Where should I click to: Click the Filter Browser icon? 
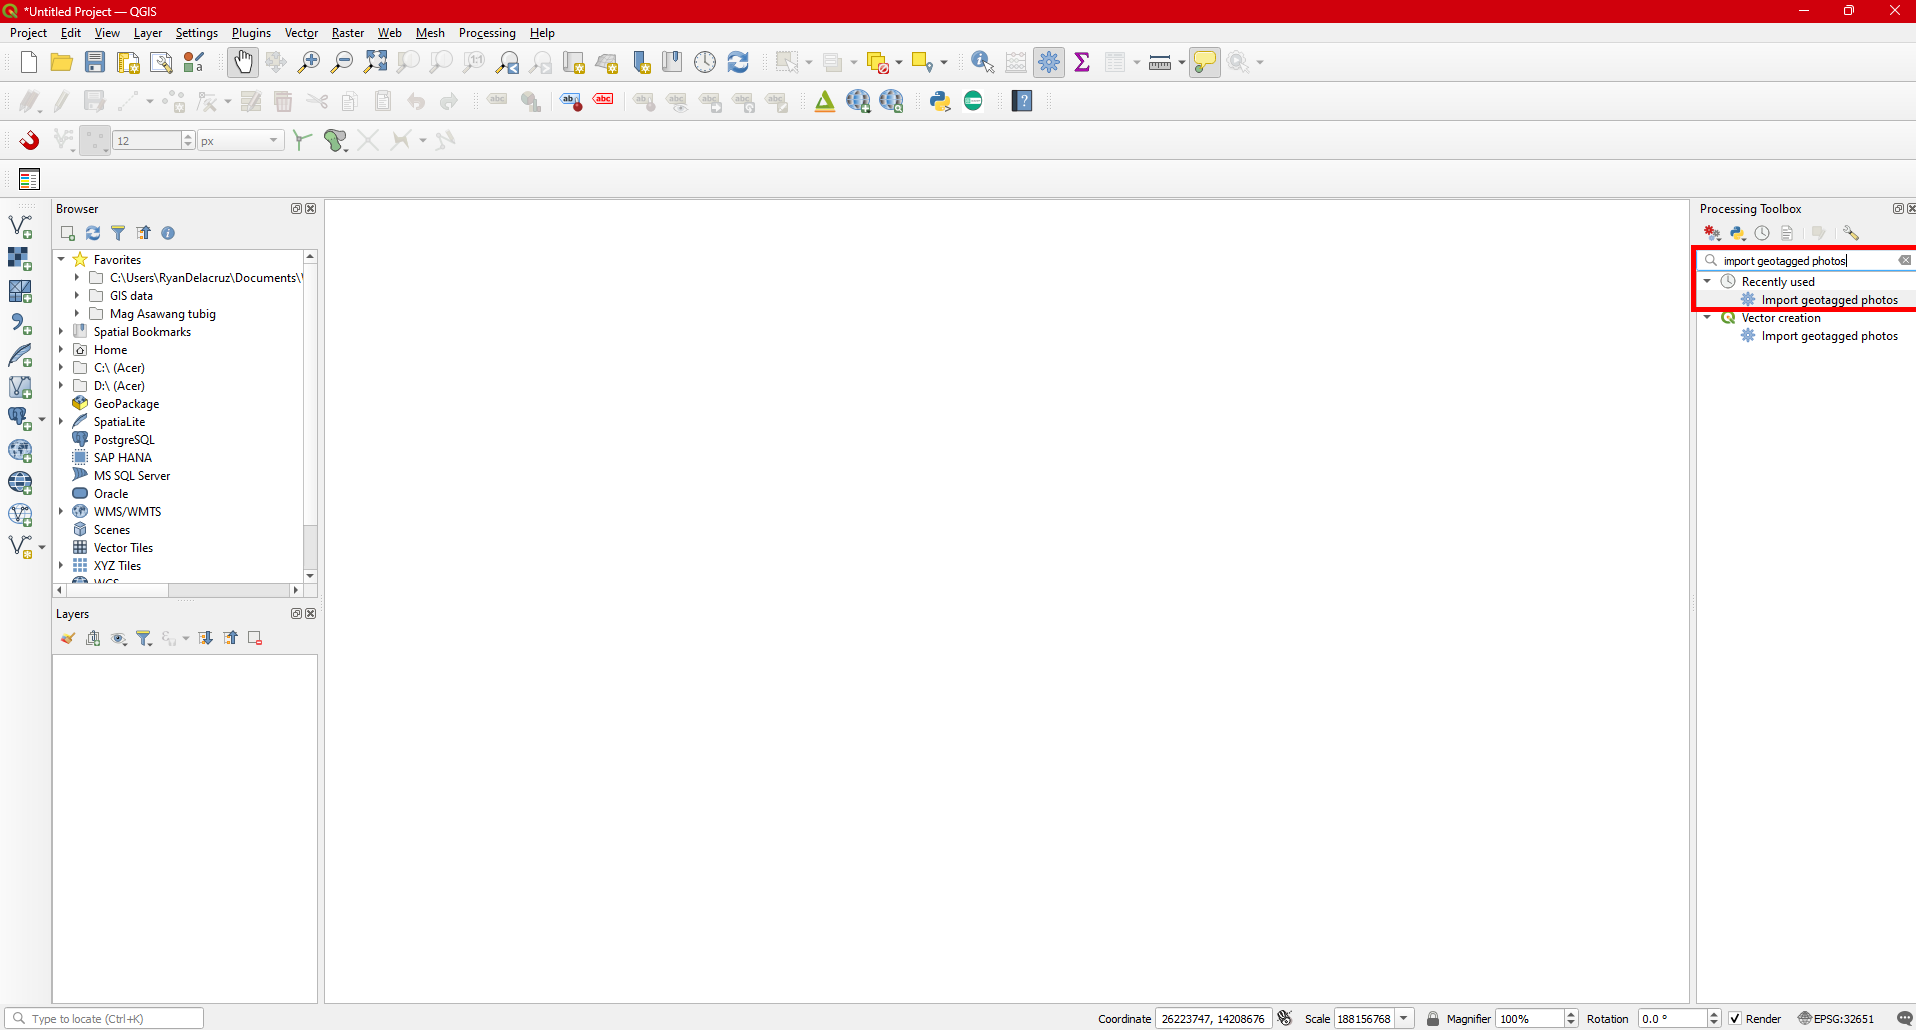click(x=118, y=233)
